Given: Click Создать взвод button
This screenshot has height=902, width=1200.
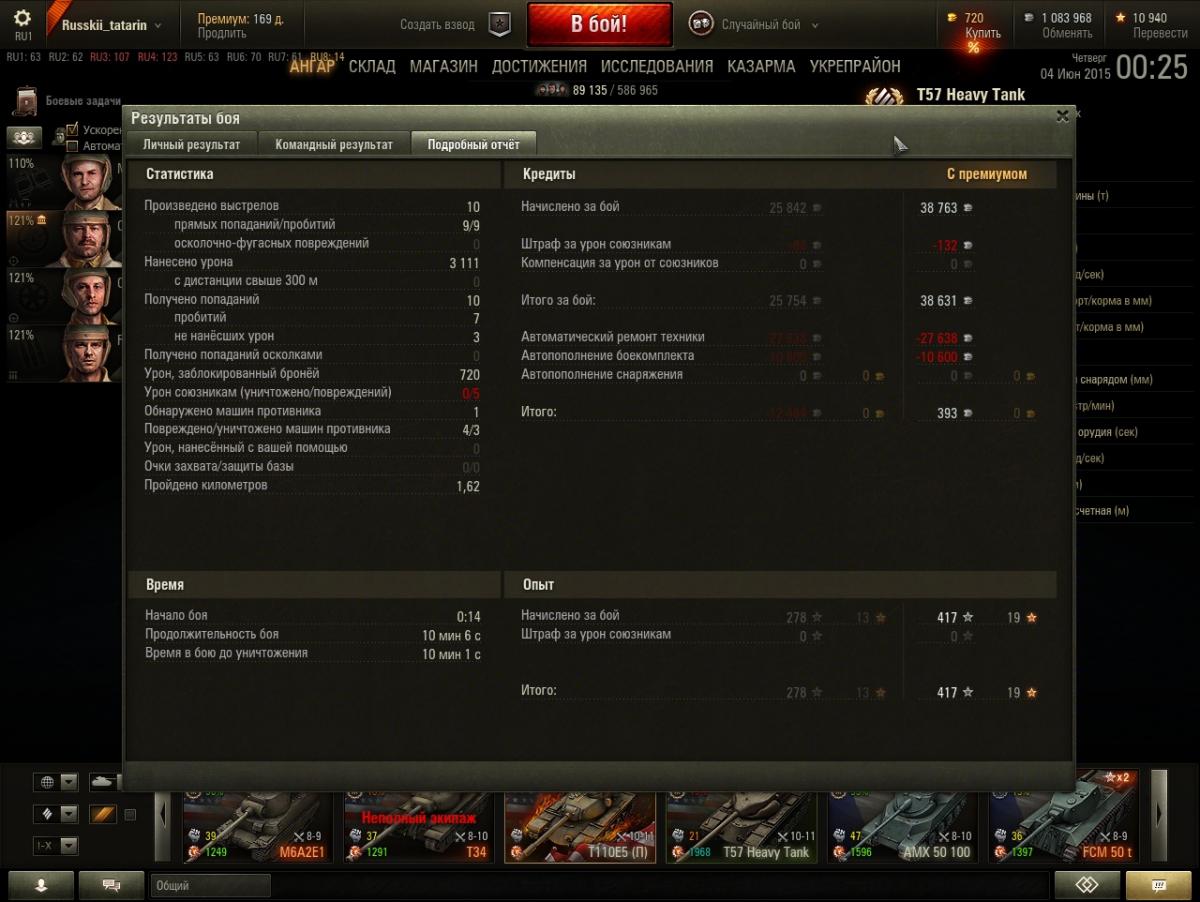Looking at the screenshot, I should 438,25.
